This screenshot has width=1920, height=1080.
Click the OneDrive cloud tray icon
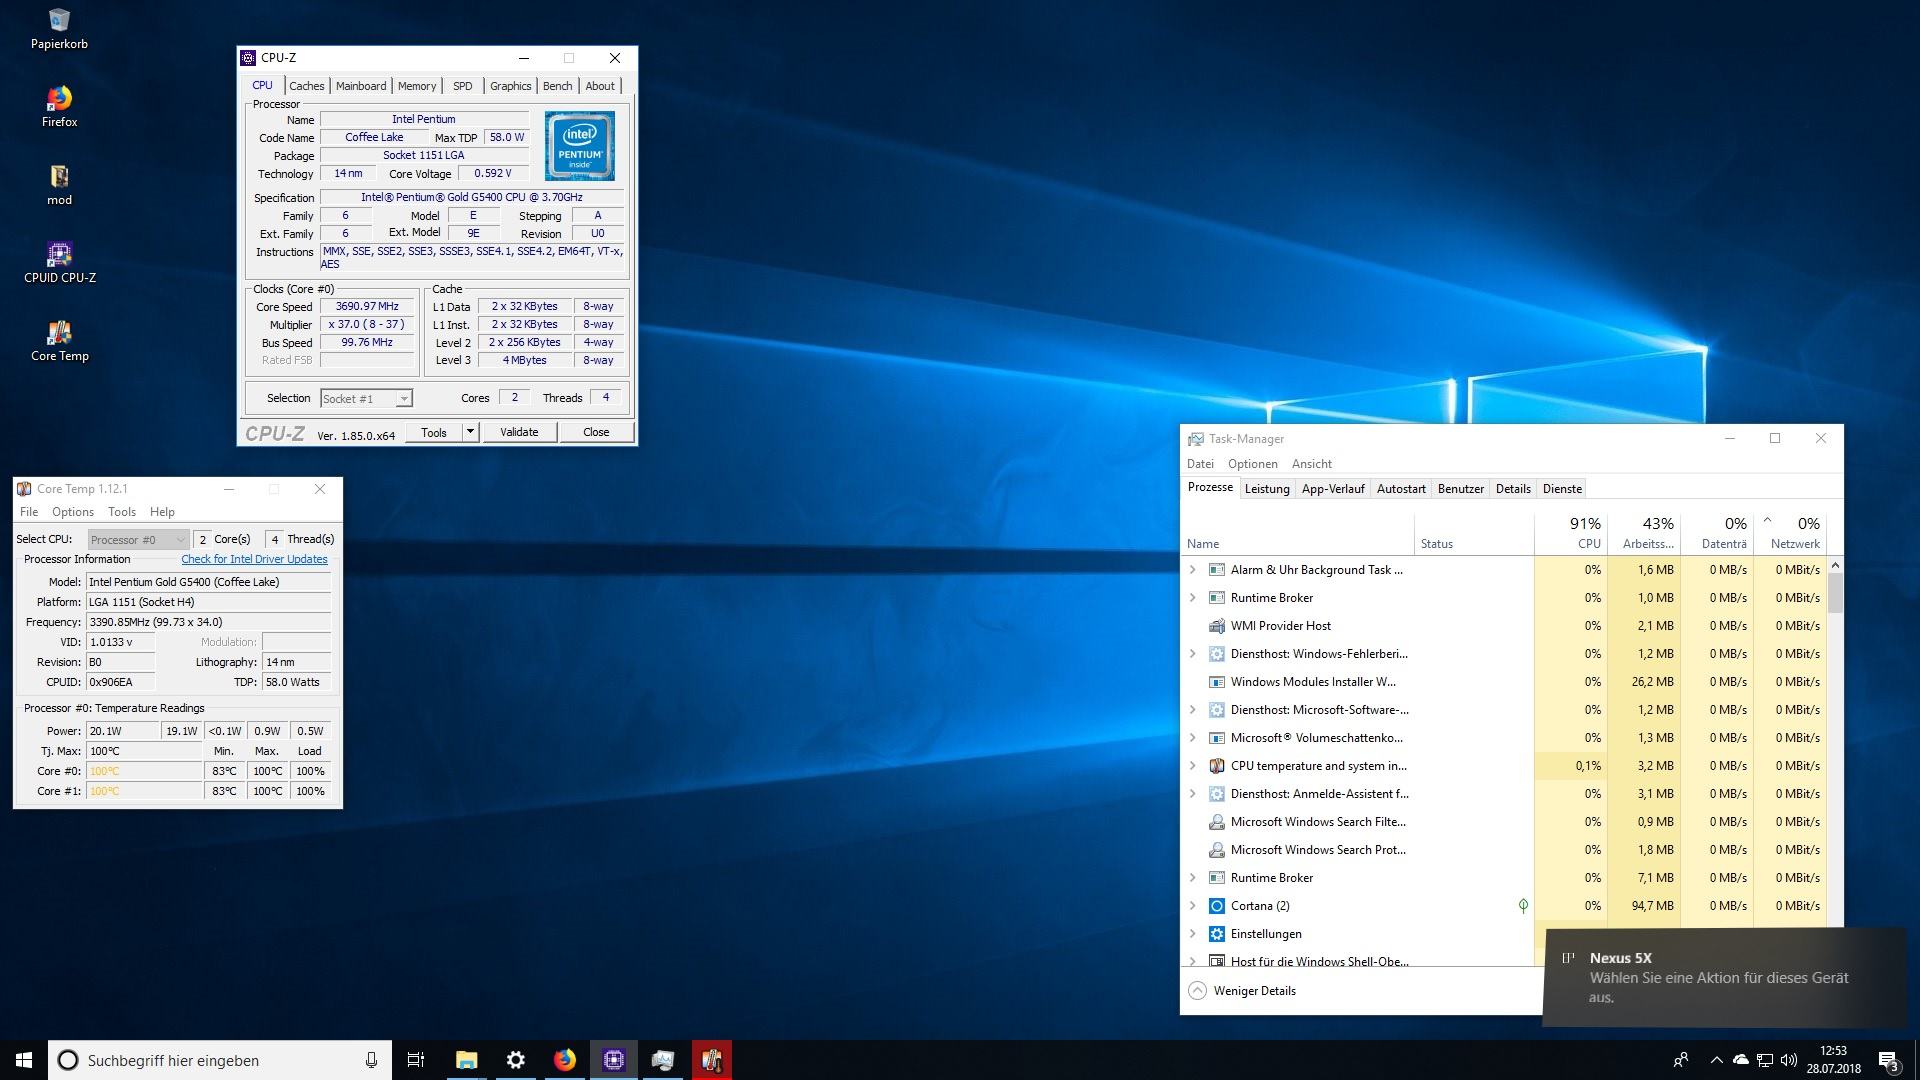(x=1740, y=1060)
